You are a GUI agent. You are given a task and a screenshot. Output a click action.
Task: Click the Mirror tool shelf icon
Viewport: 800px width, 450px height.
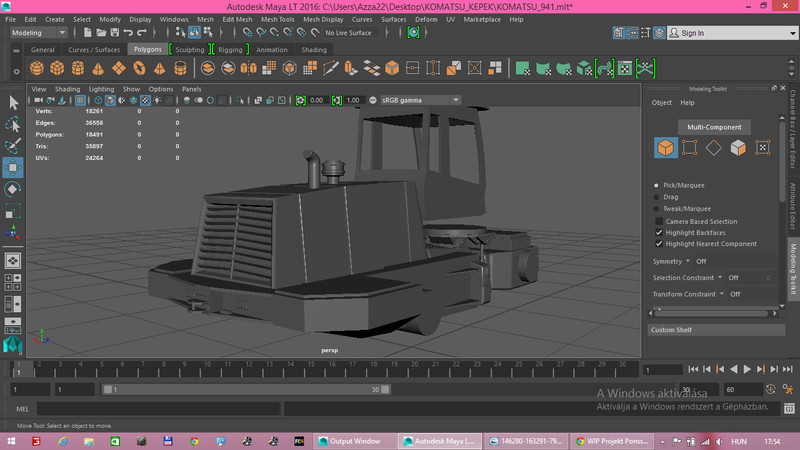[x=248, y=68]
